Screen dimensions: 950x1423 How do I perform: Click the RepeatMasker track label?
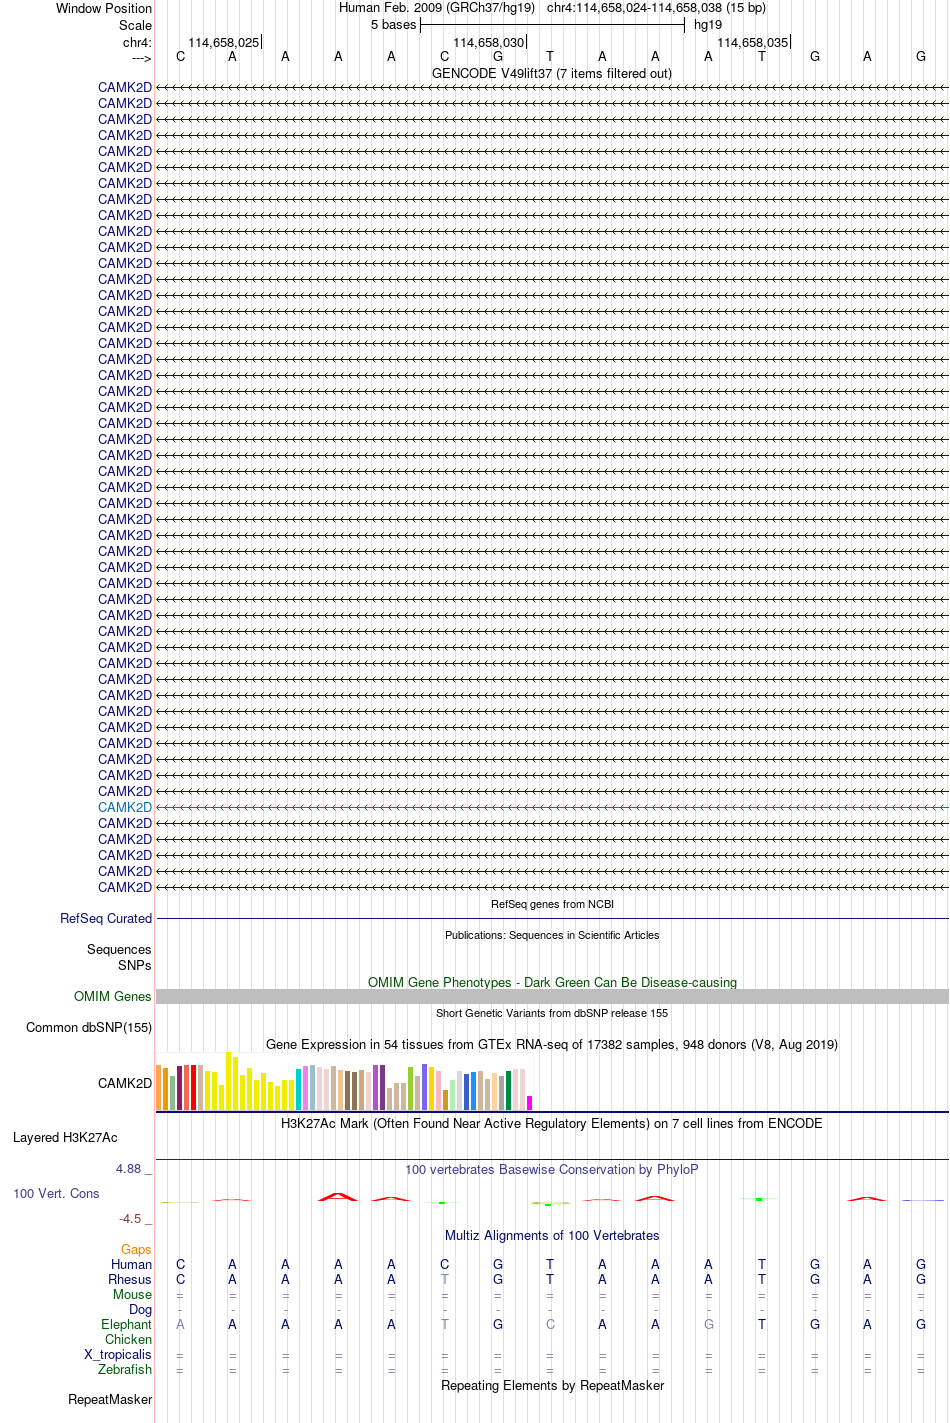pos(110,1399)
